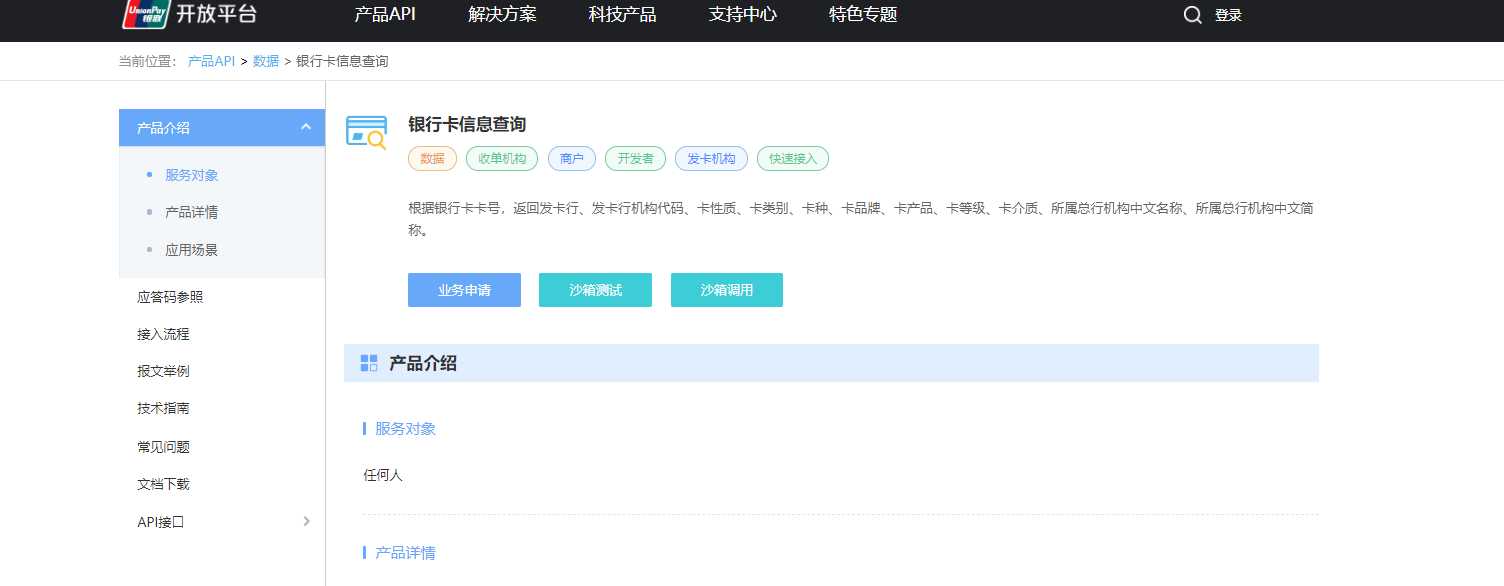Expand the 产品API navigation menu

coord(384,15)
